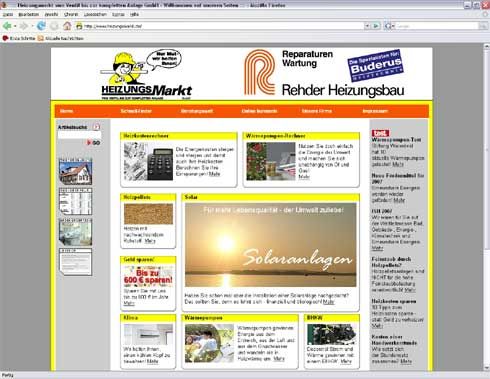Click the BHKW box image
This screenshot has width=490, height=379.
coord(331,334)
